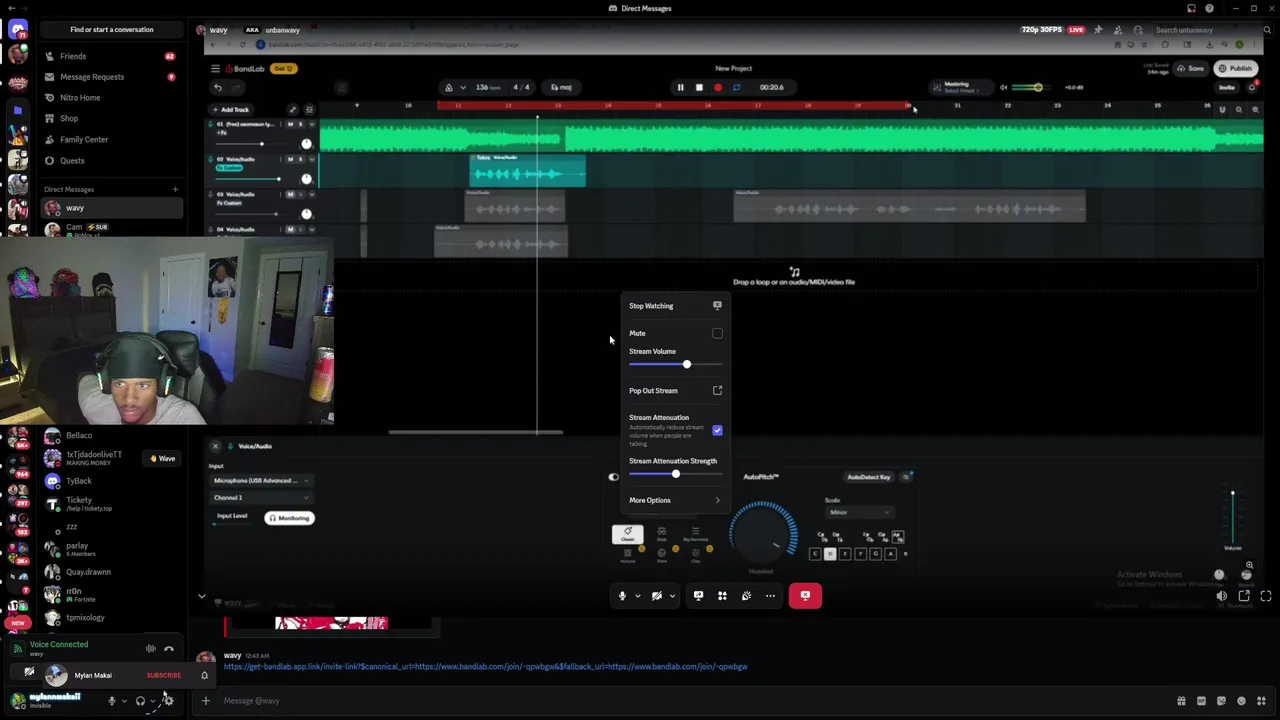The width and height of the screenshot is (1280, 720).
Task: Open the BandLab invite link
Action: (485, 667)
